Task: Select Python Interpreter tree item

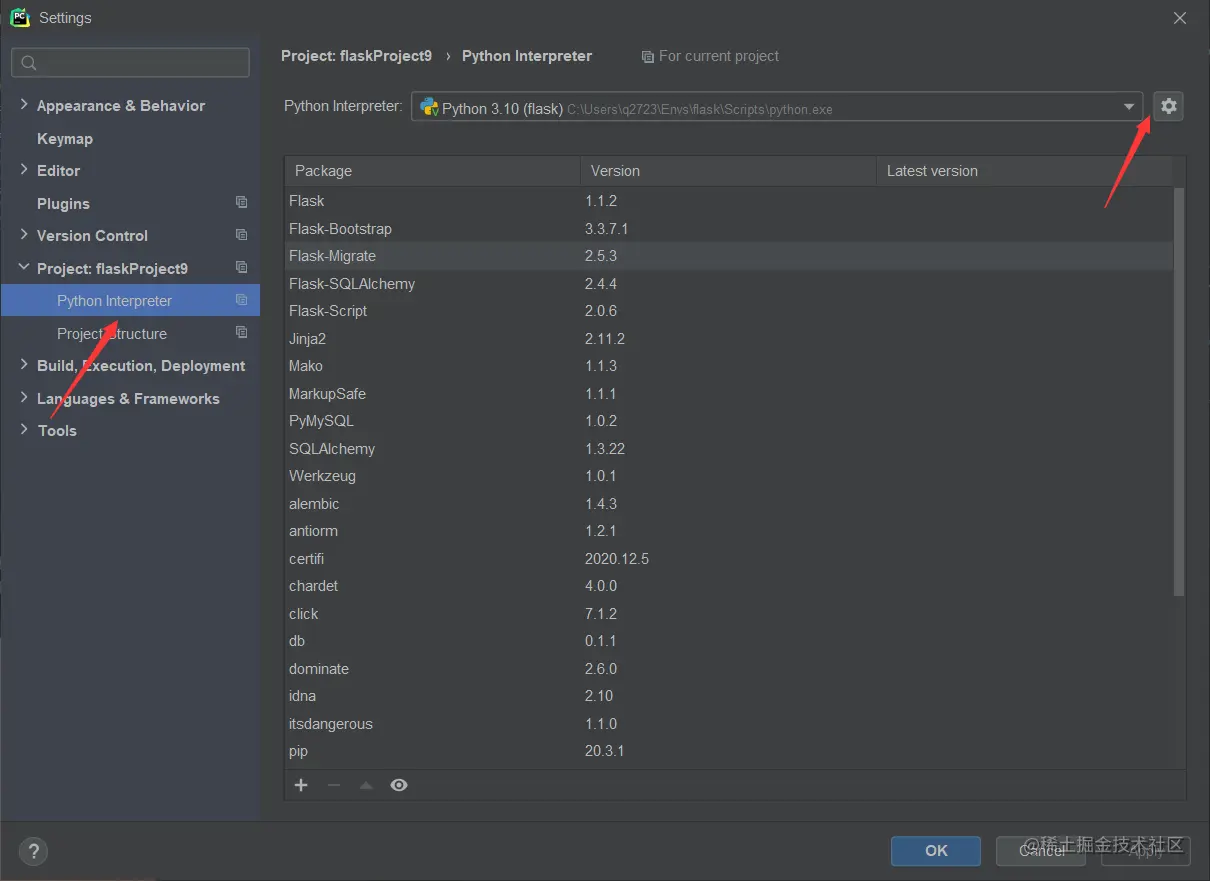Action: click(130, 300)
